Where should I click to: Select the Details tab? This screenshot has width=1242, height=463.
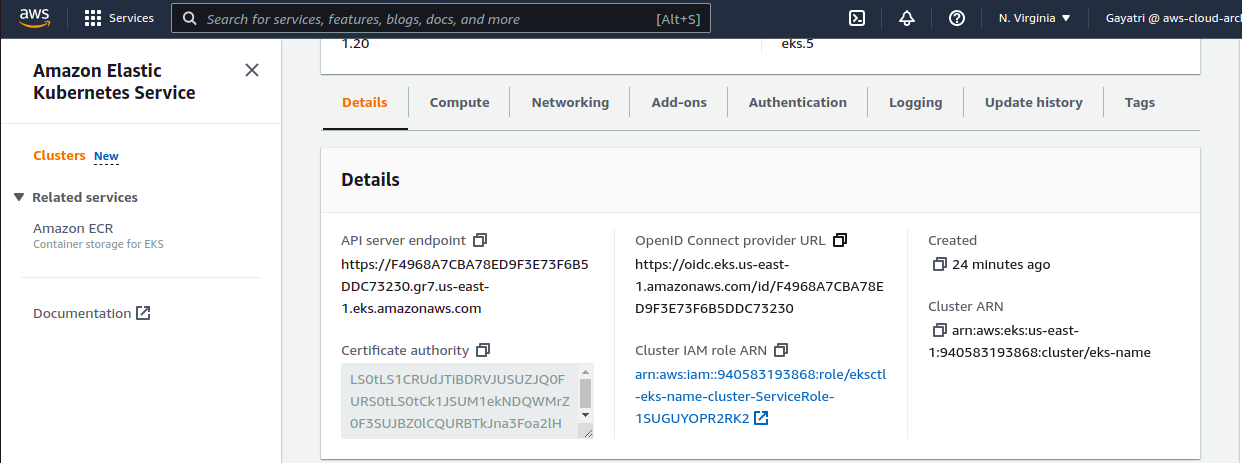point(365,102)
